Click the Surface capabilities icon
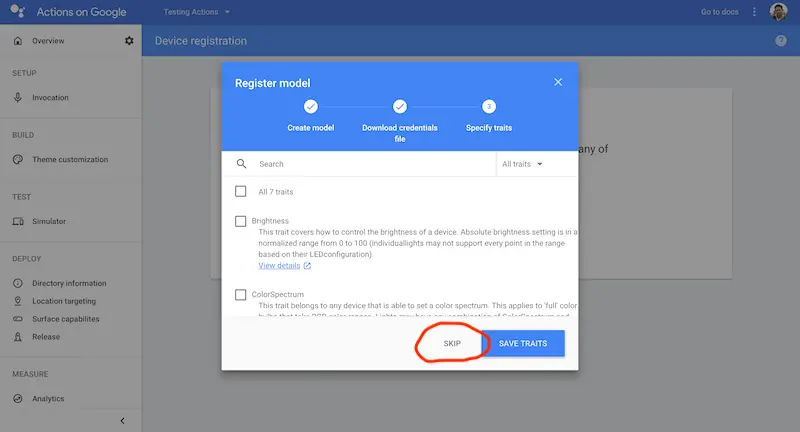 18,319
